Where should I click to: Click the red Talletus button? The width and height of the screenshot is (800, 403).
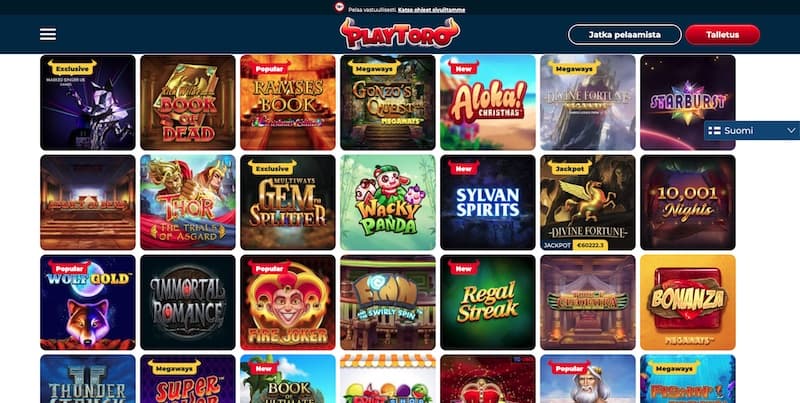722,35
